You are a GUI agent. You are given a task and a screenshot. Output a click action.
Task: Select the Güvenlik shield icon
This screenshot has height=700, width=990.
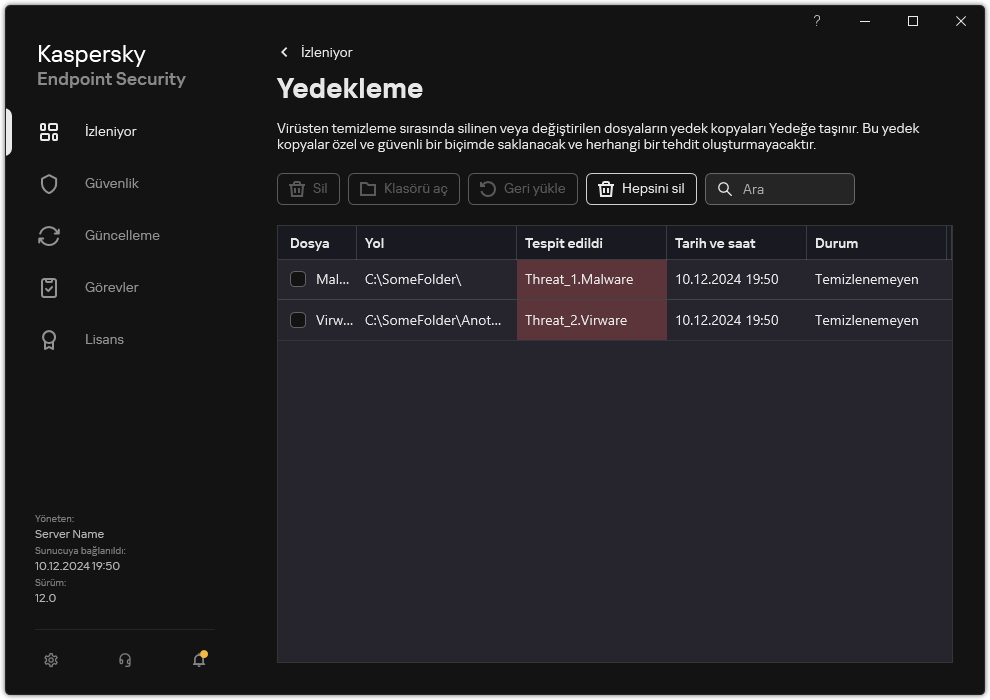[x=49, y=183]
